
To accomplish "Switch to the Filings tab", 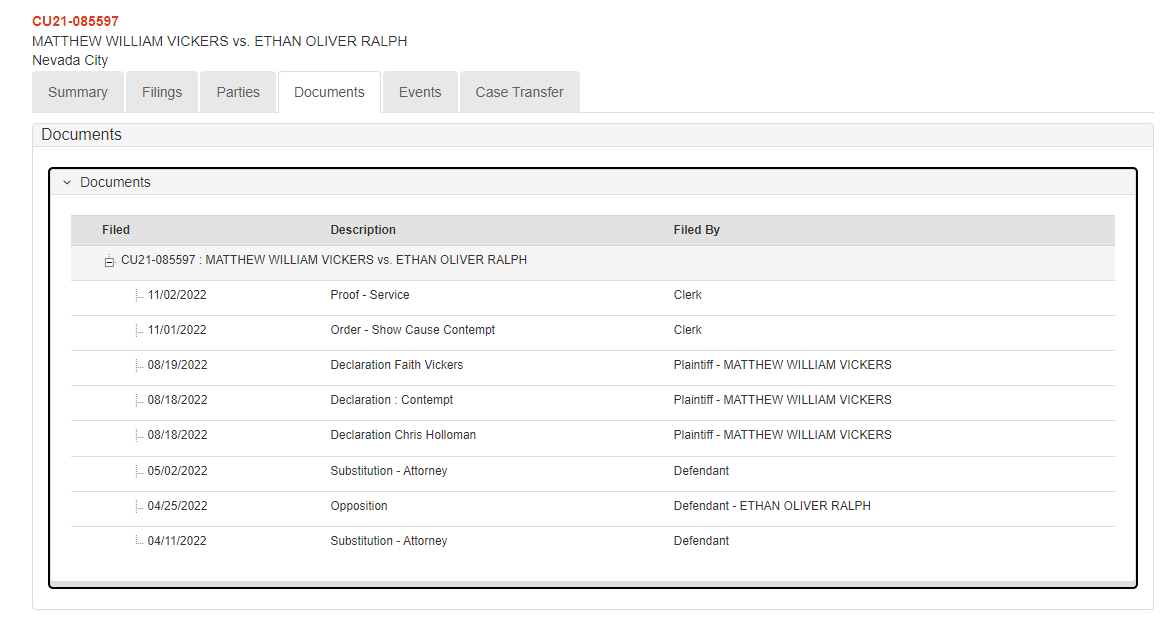I will [x=162, y=92].
